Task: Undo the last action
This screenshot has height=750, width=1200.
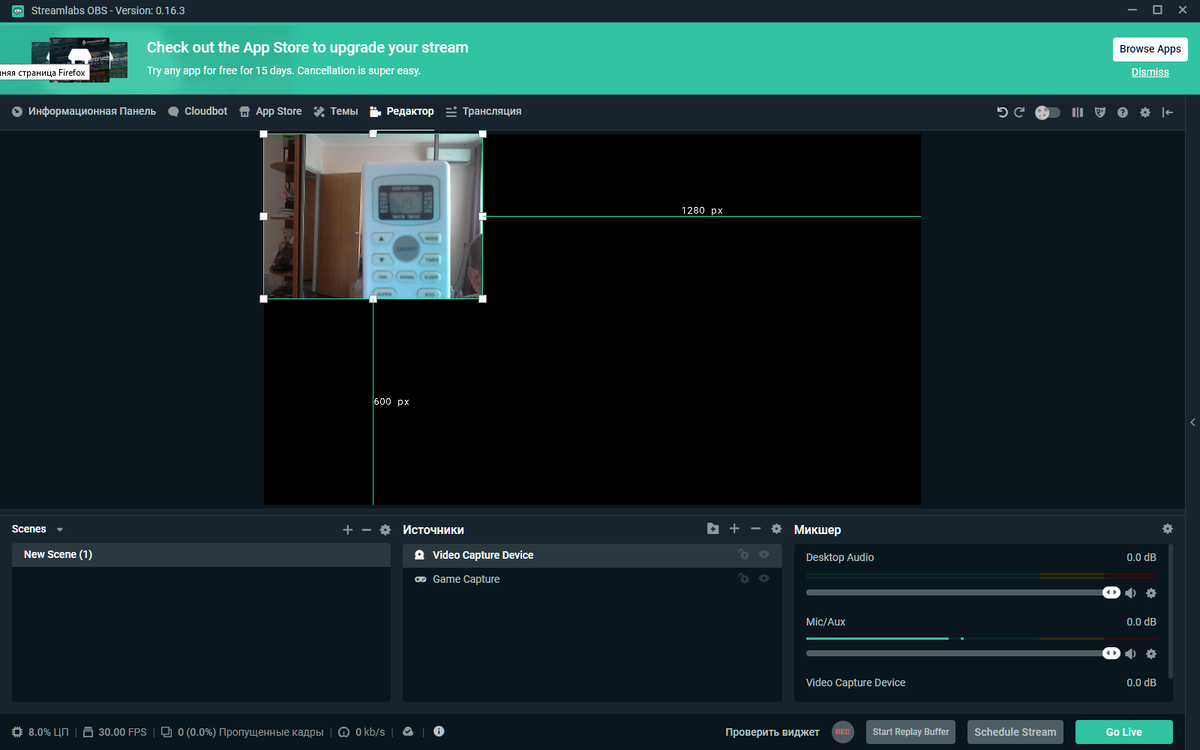Action: point(1002,112)
